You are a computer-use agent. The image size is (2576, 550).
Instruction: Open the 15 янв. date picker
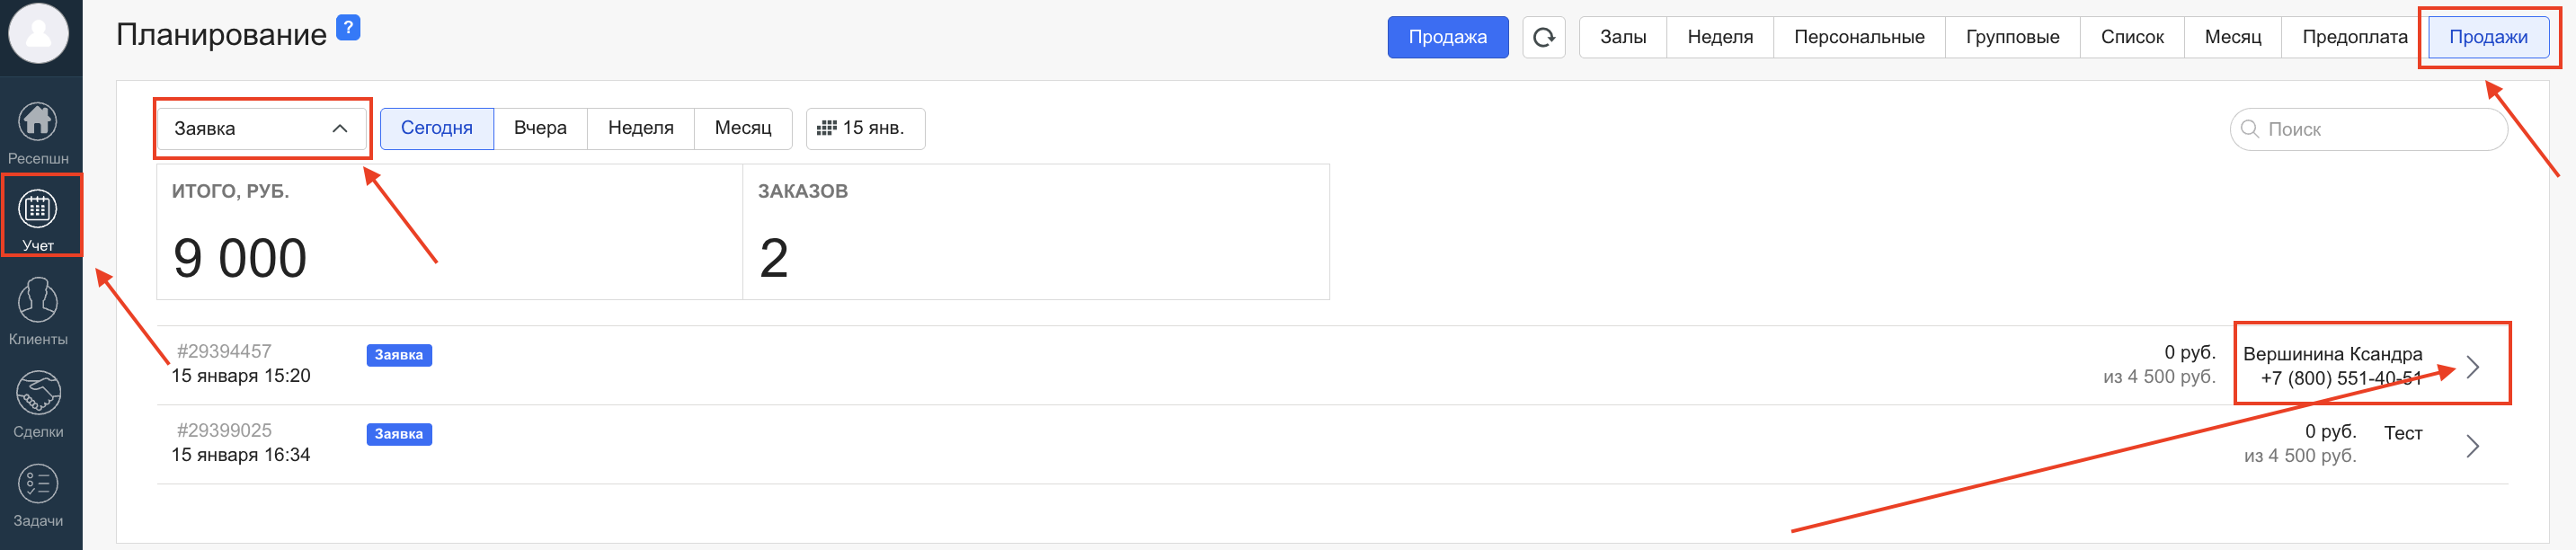coord(865,129)
